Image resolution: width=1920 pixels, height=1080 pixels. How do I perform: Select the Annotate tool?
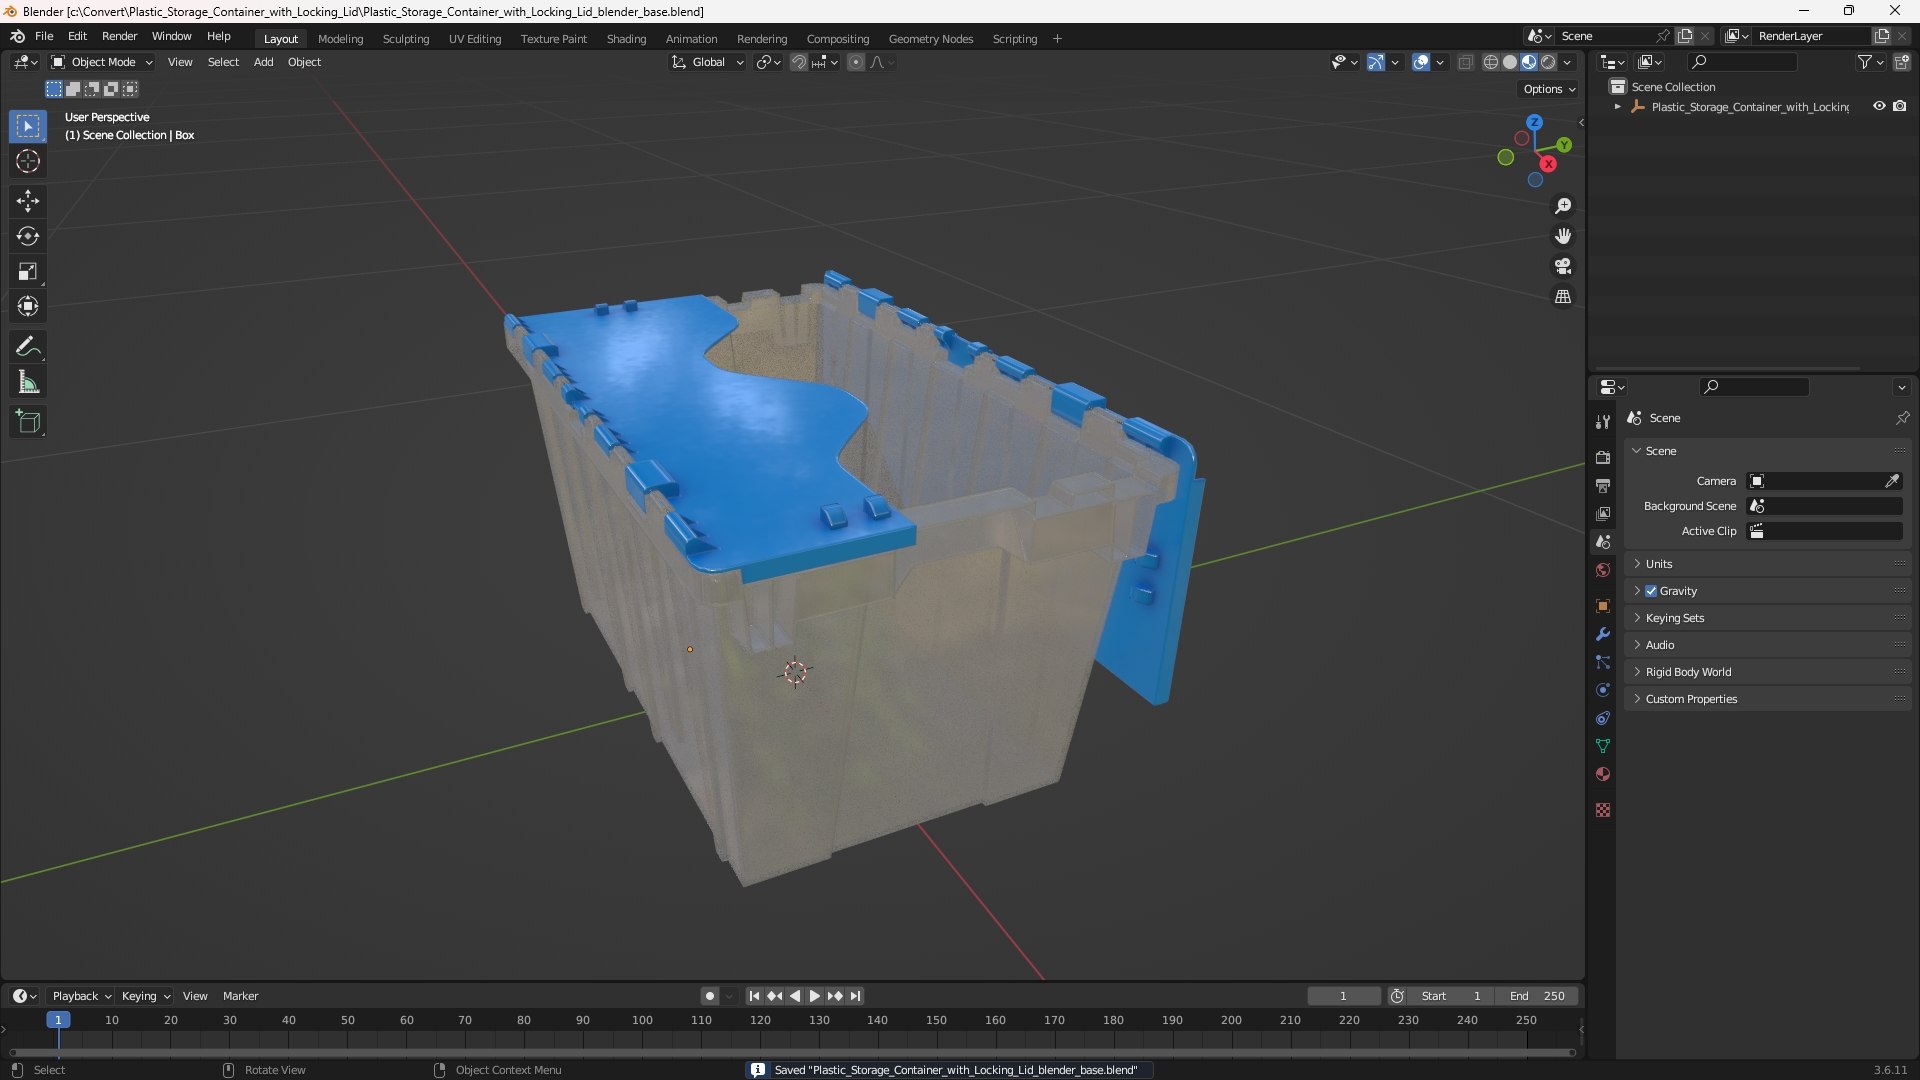click(x=28, y=347)
